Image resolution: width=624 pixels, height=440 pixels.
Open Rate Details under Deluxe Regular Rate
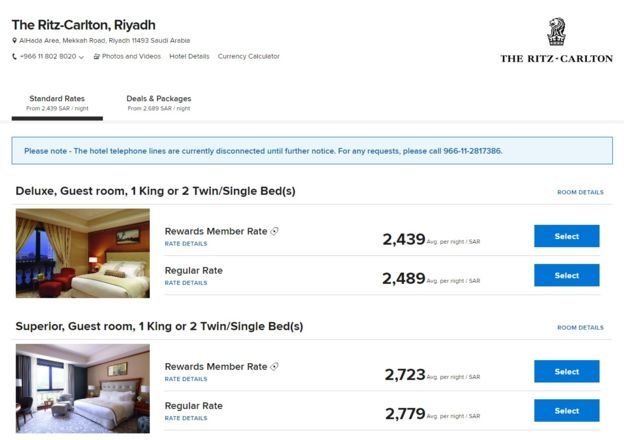tap(186, 283)
